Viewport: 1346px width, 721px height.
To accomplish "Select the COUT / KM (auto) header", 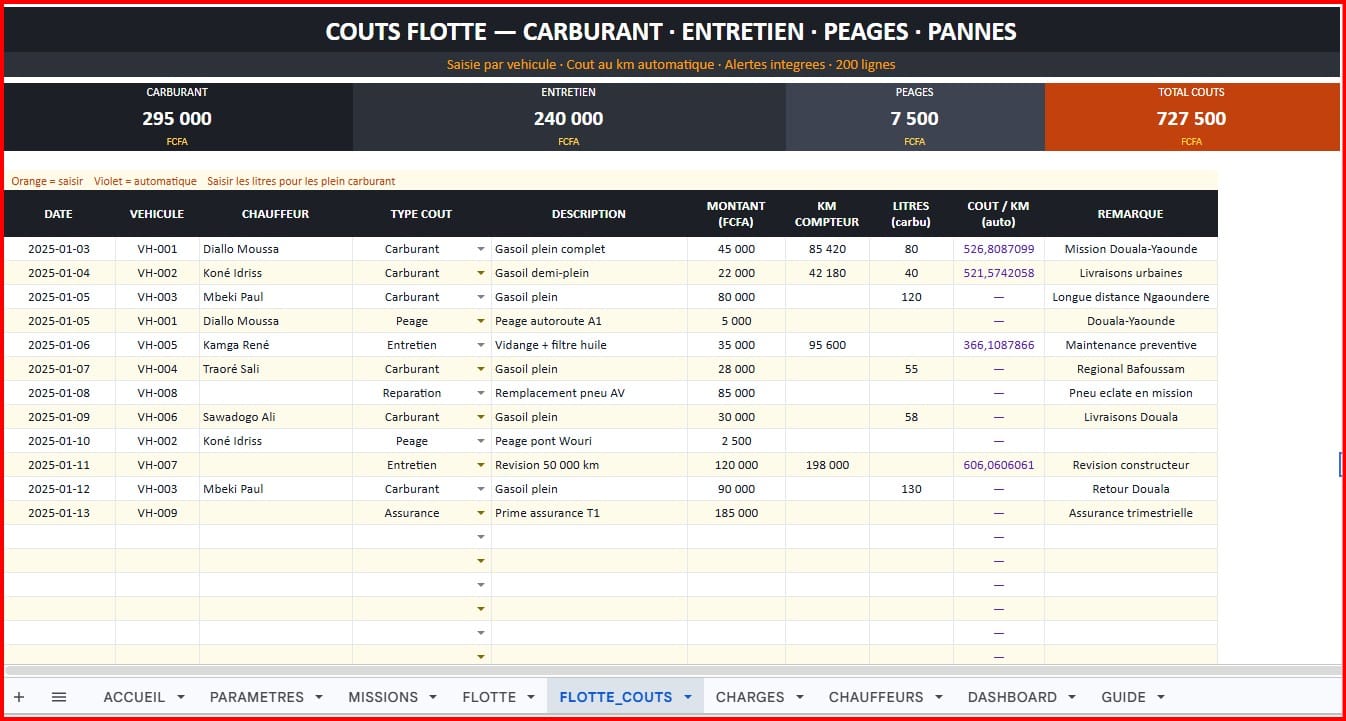I will 998,214.
